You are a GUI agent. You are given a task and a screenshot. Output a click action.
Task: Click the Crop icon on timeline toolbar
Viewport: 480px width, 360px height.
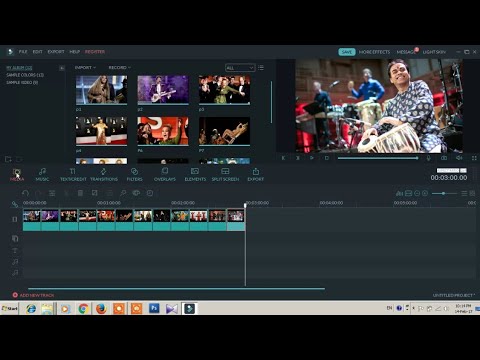(x=95, y=193)
